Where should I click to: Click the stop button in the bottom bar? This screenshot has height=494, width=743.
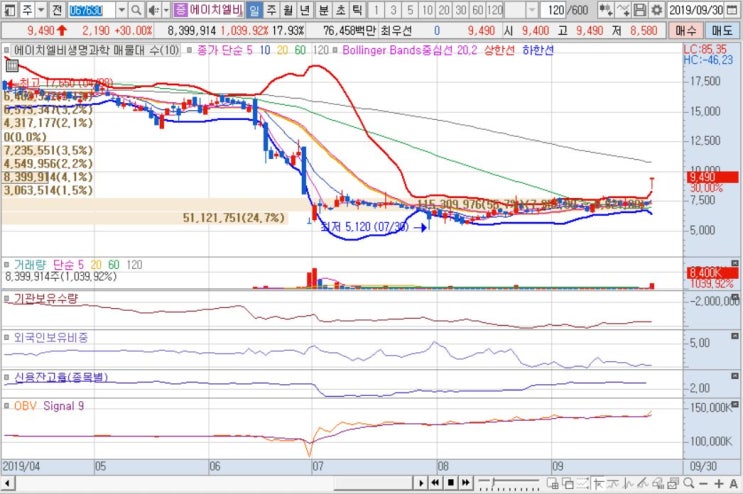click(451, 483)
